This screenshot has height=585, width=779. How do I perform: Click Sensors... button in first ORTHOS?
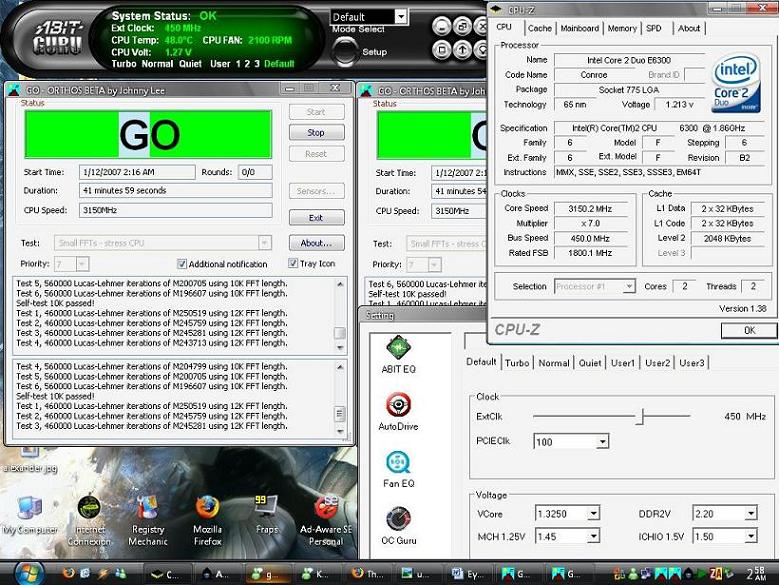click(316, 191)
